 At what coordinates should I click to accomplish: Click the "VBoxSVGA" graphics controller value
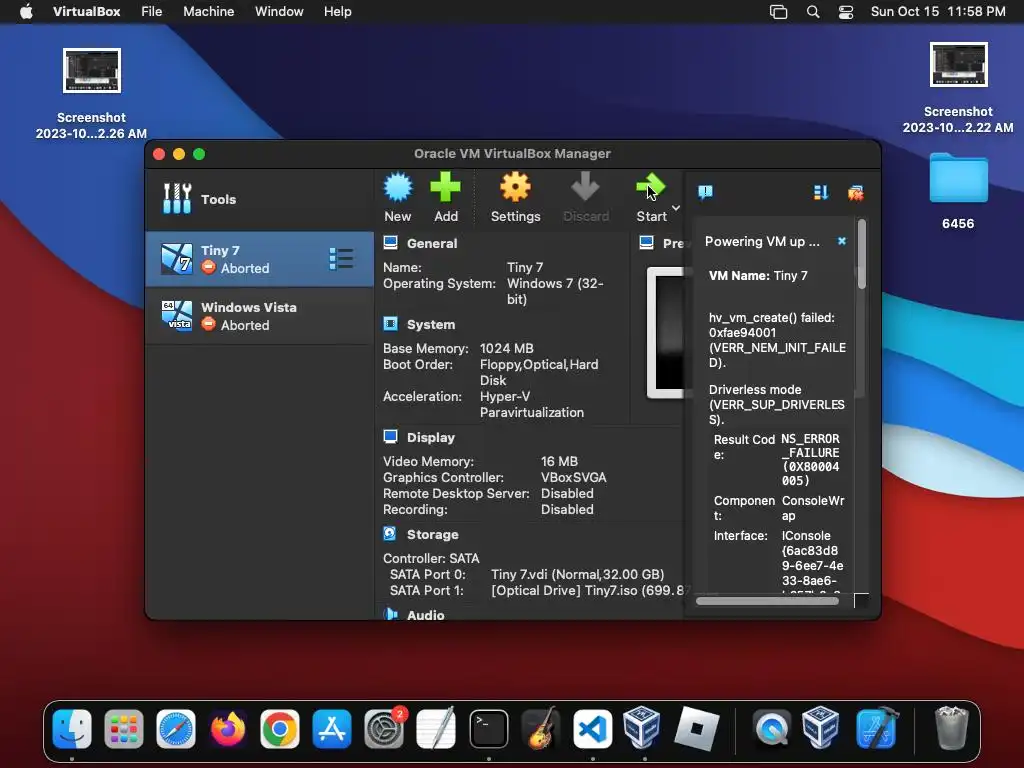(x=573, y=477)
